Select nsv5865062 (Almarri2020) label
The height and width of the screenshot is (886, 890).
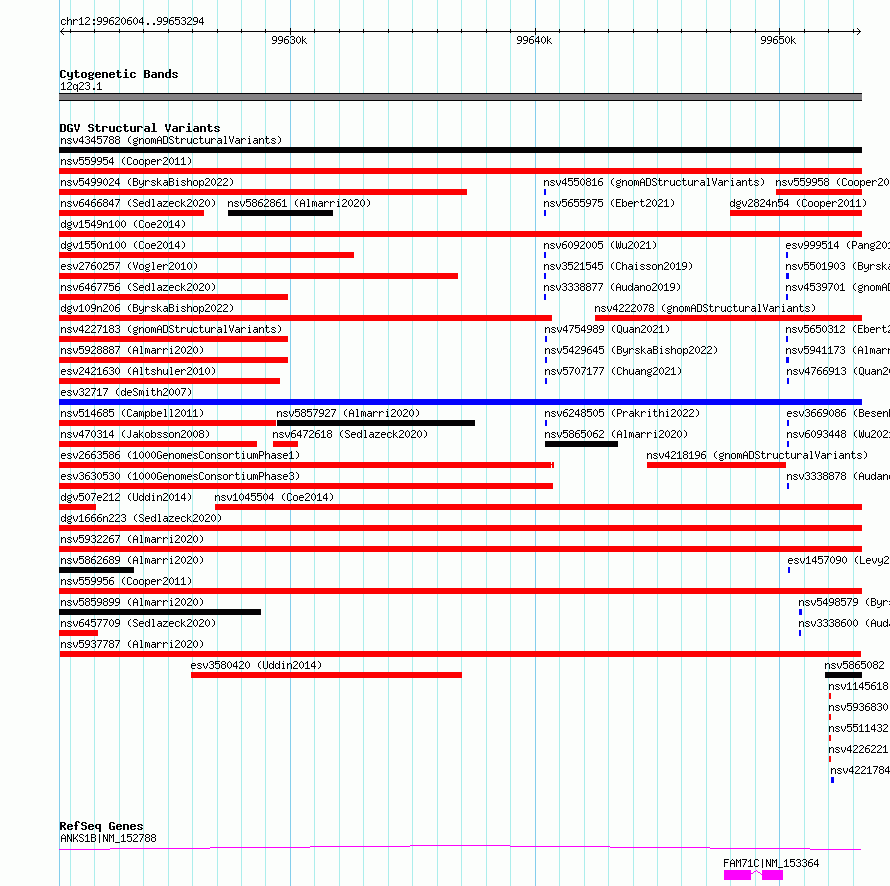(x=616, y=434)
